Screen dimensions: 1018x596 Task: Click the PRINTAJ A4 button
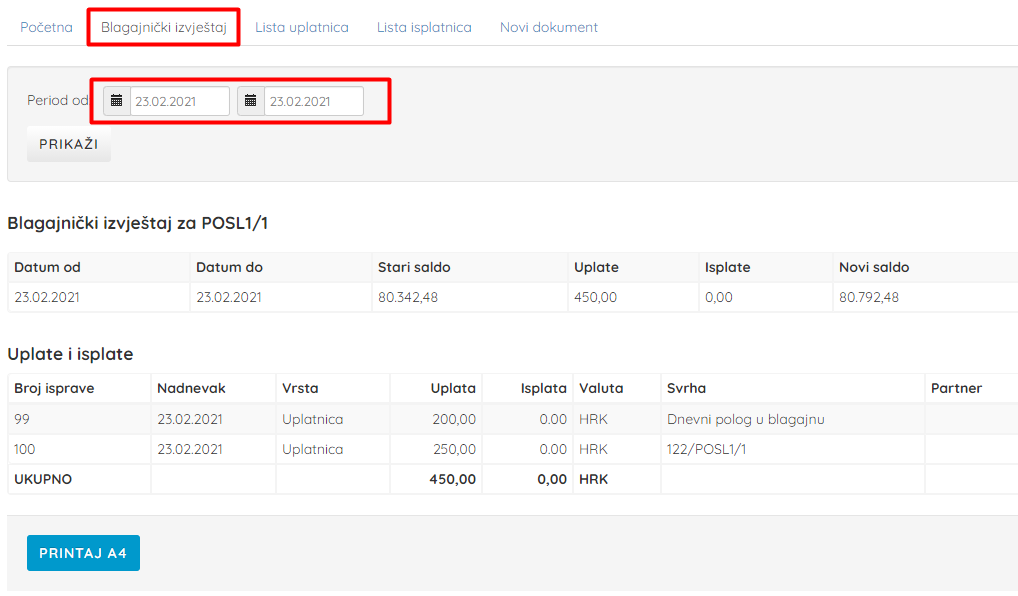pos(83,553)
